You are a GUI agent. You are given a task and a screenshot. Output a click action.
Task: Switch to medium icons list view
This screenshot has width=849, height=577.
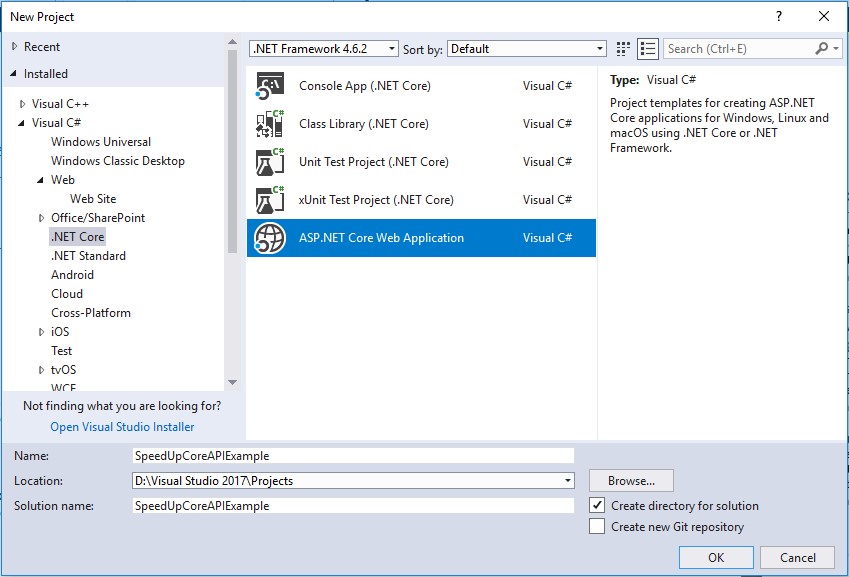(648, 49)
